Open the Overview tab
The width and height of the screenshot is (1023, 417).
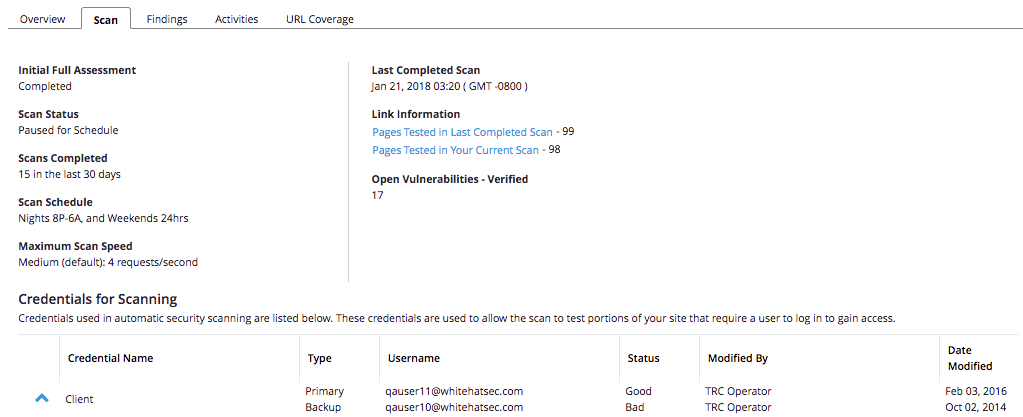pos(43,19)
